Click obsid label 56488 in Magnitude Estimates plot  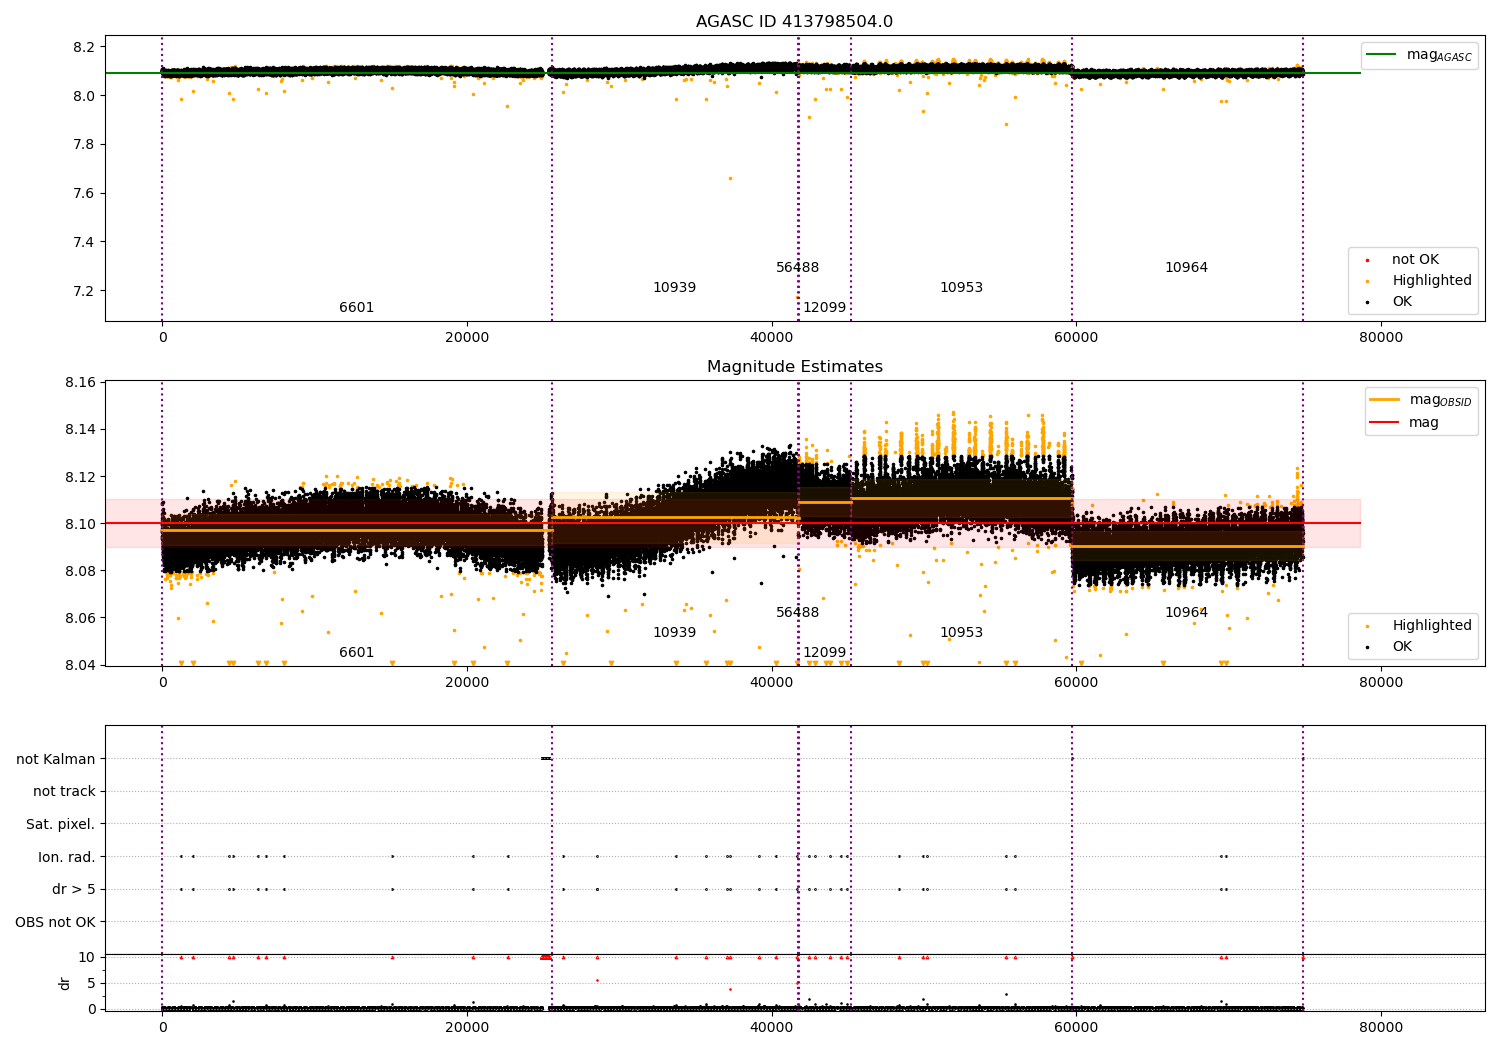[x=797, y=613]
